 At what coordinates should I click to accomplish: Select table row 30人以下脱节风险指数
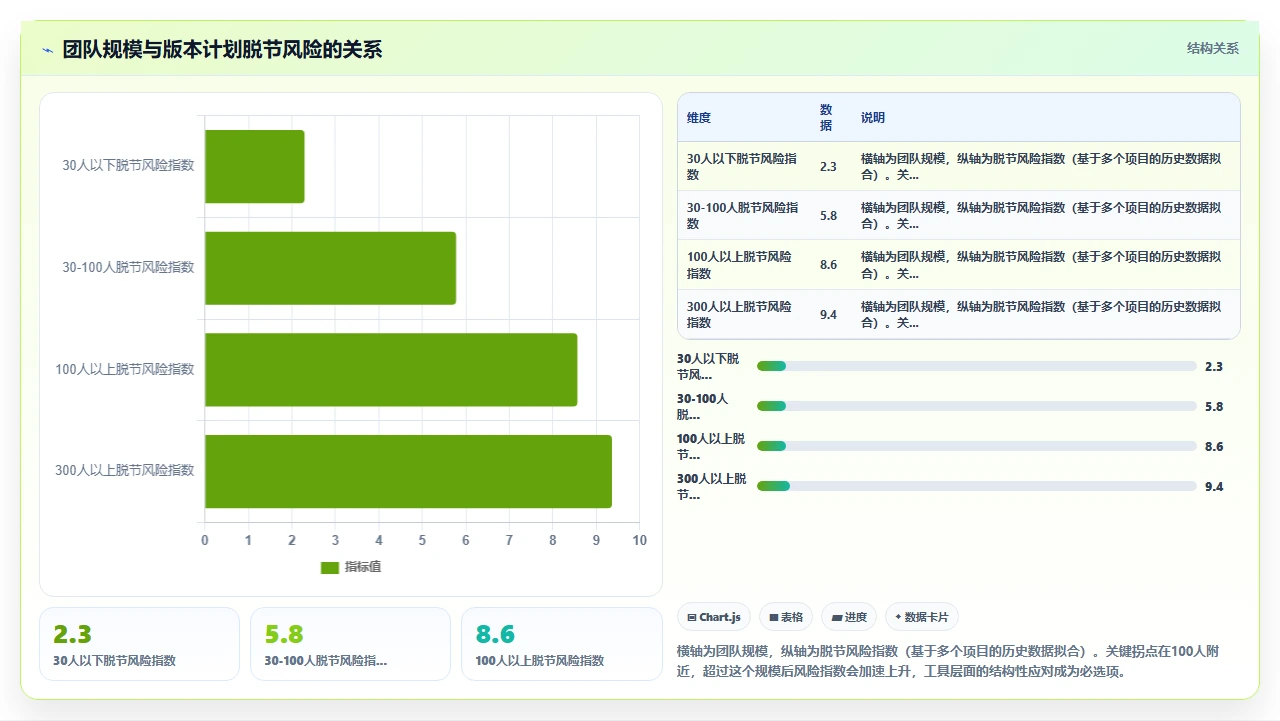pyautogui.click(x=959, y=167)
